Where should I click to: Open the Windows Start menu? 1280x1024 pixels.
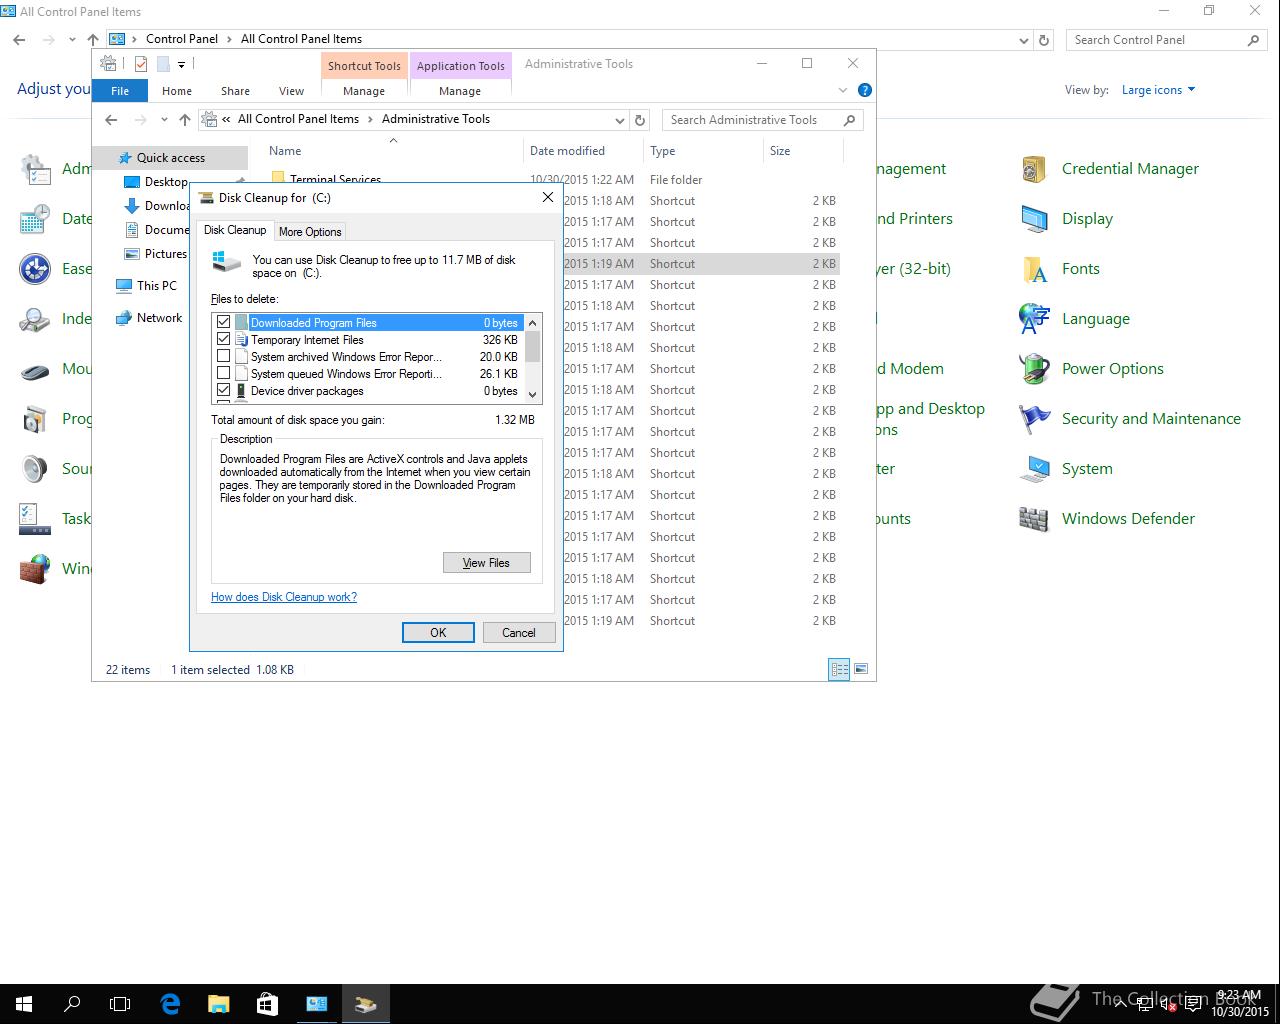(x=24, y=1003)
